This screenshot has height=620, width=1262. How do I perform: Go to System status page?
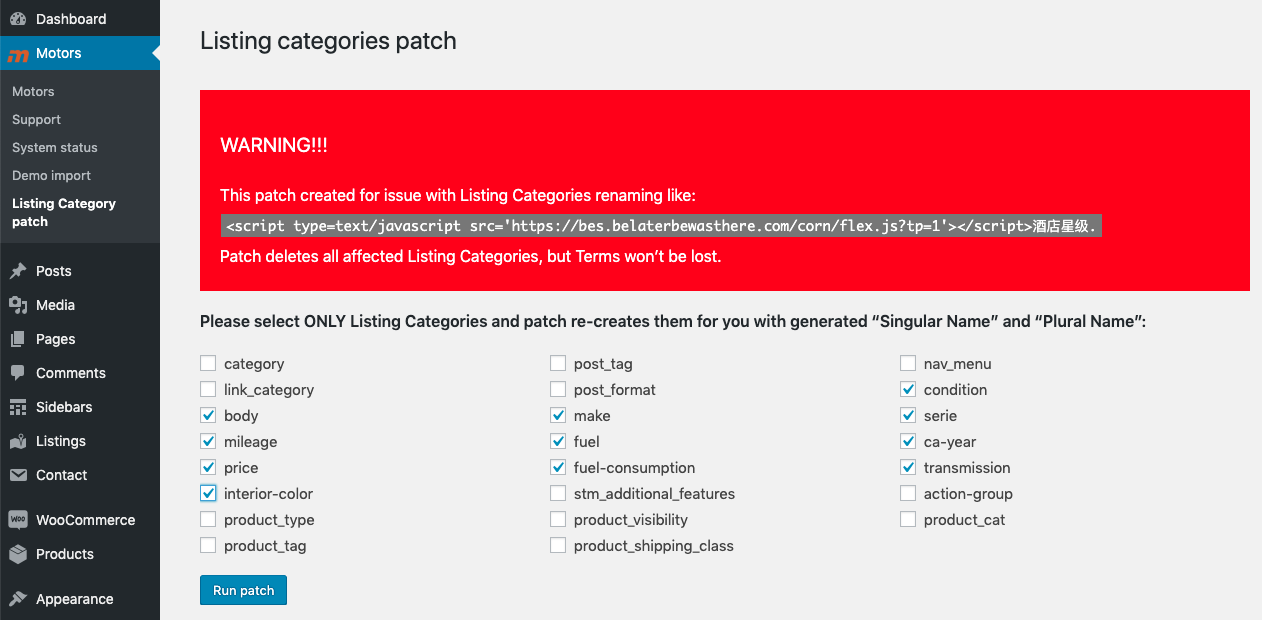tap(55, 147)
